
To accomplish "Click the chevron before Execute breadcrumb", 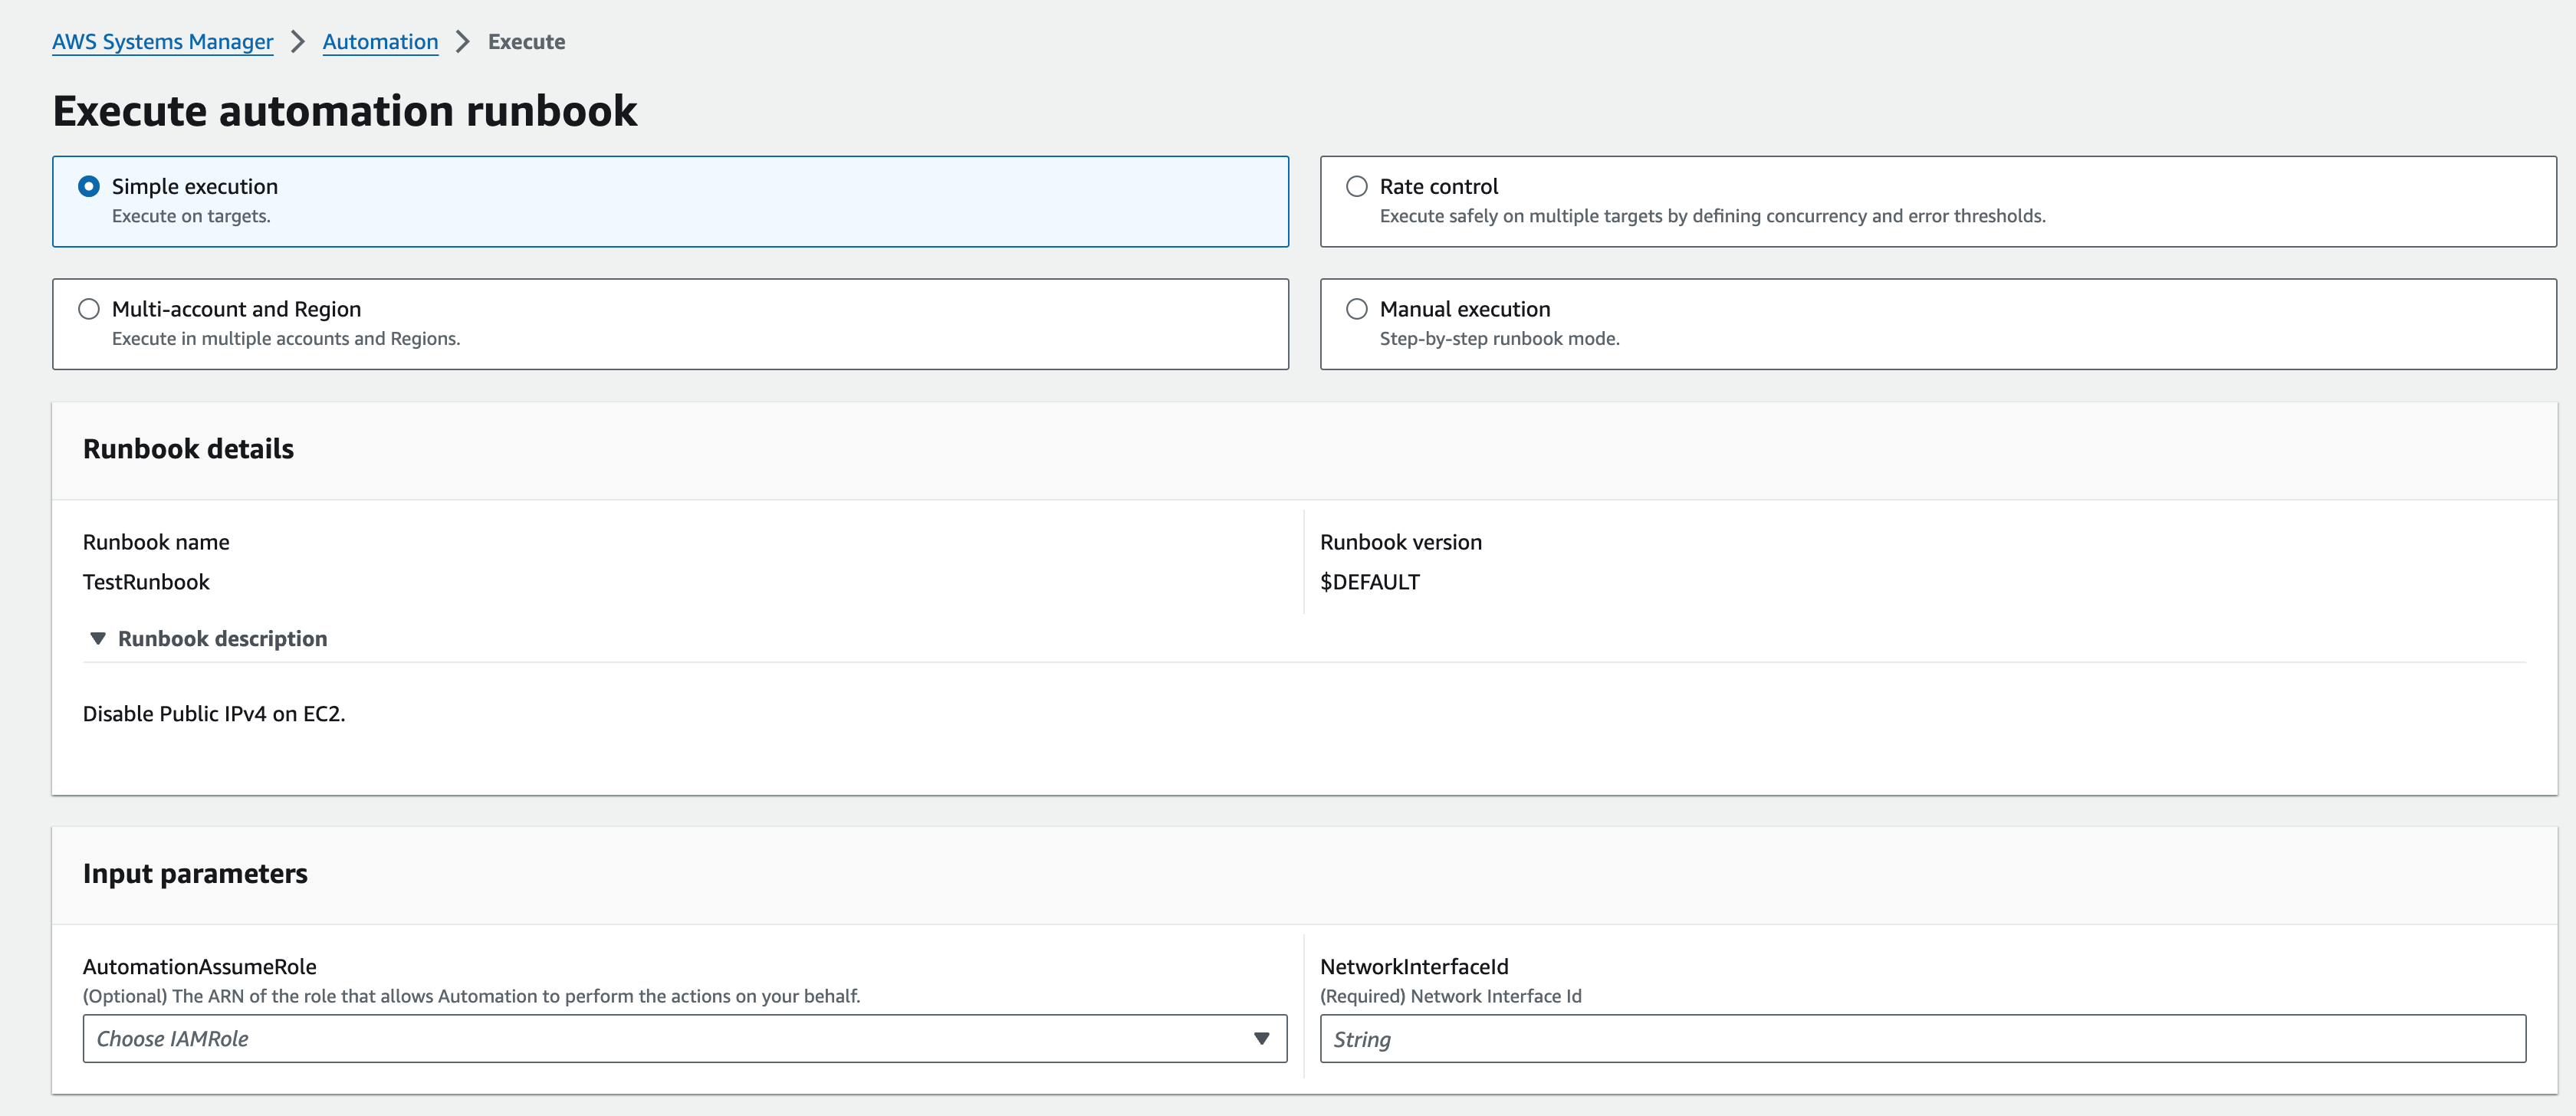I will [462, 42].
